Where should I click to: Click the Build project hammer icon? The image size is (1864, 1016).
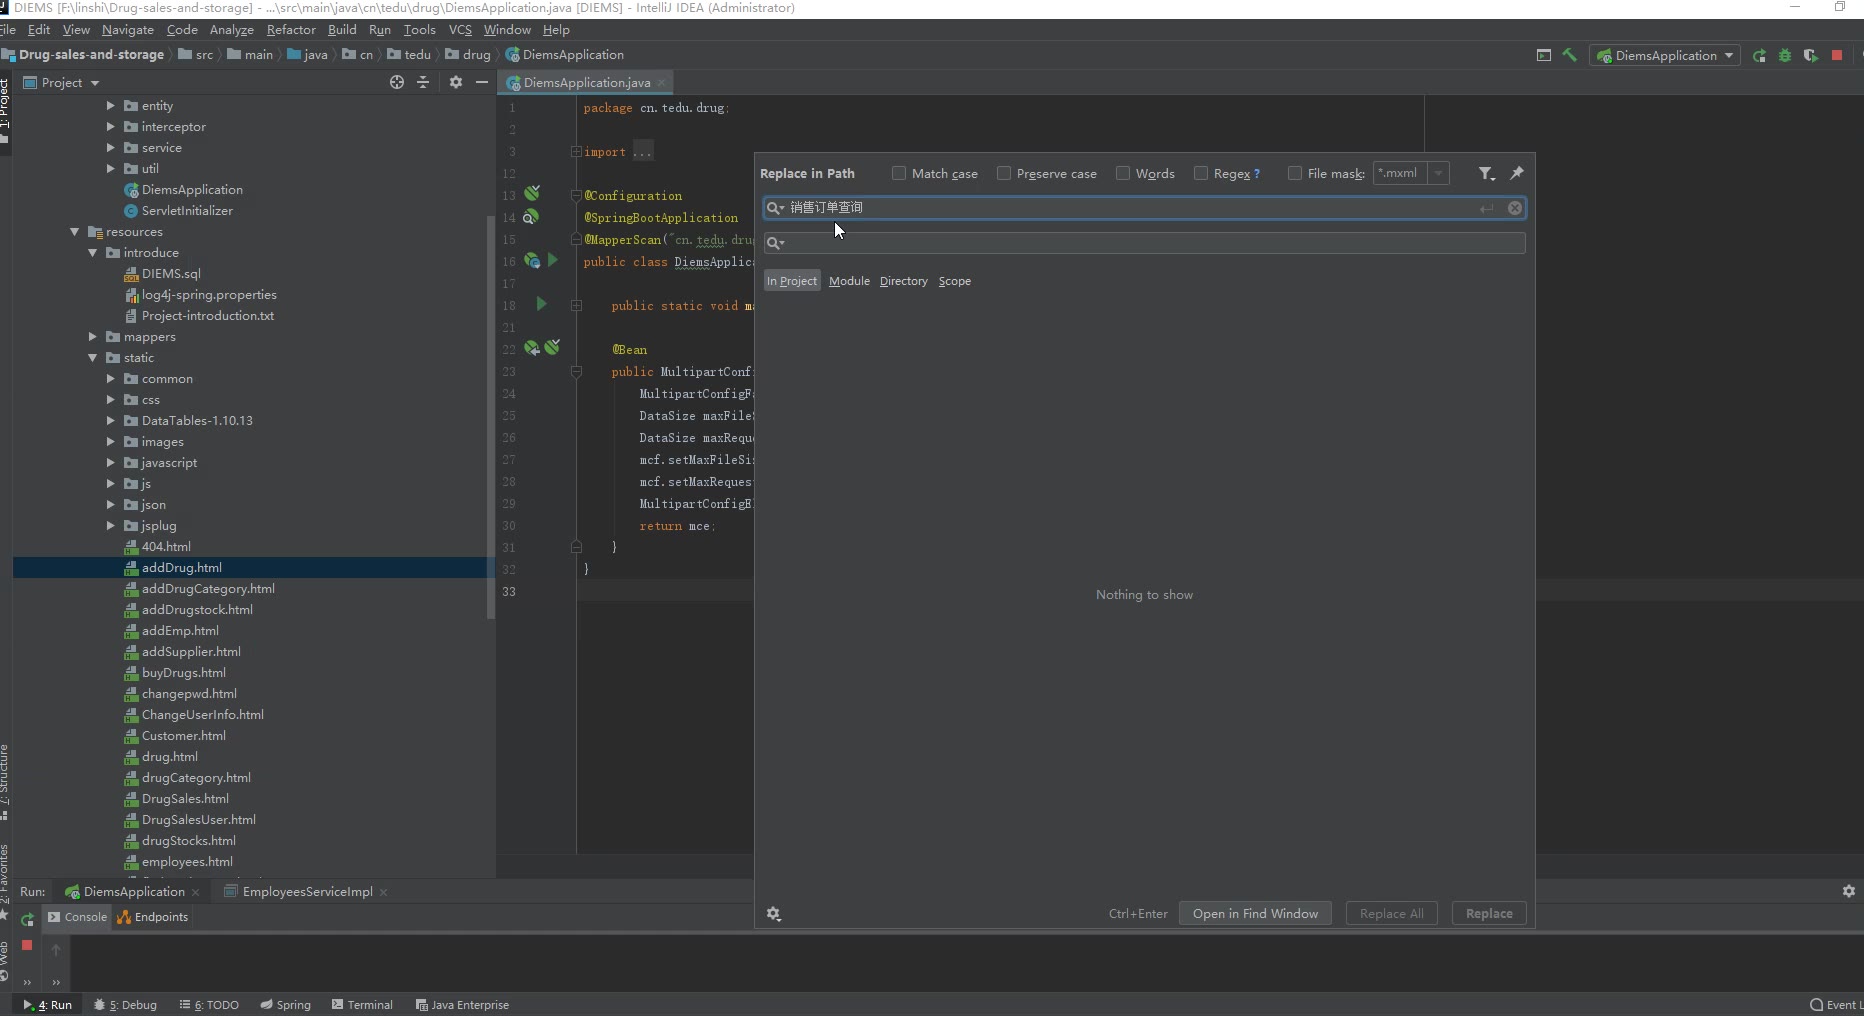(1569, 56)
